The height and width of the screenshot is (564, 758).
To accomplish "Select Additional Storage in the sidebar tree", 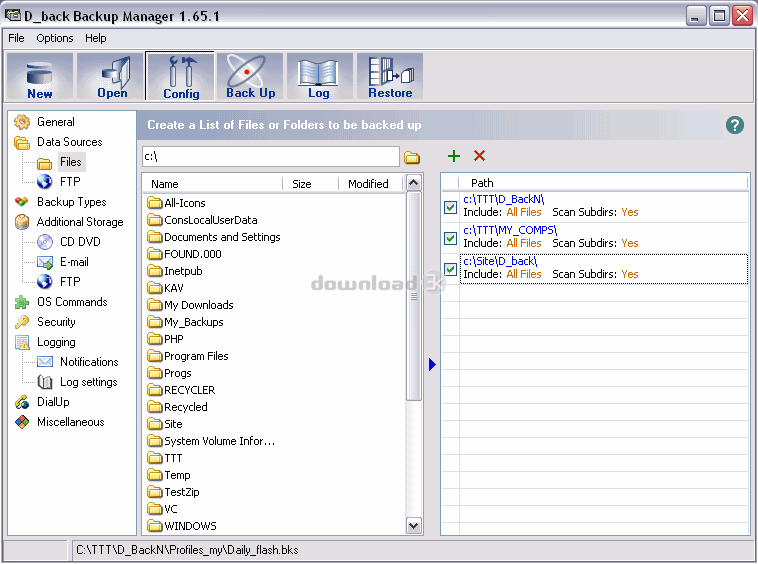I will [x=80, y=222].
